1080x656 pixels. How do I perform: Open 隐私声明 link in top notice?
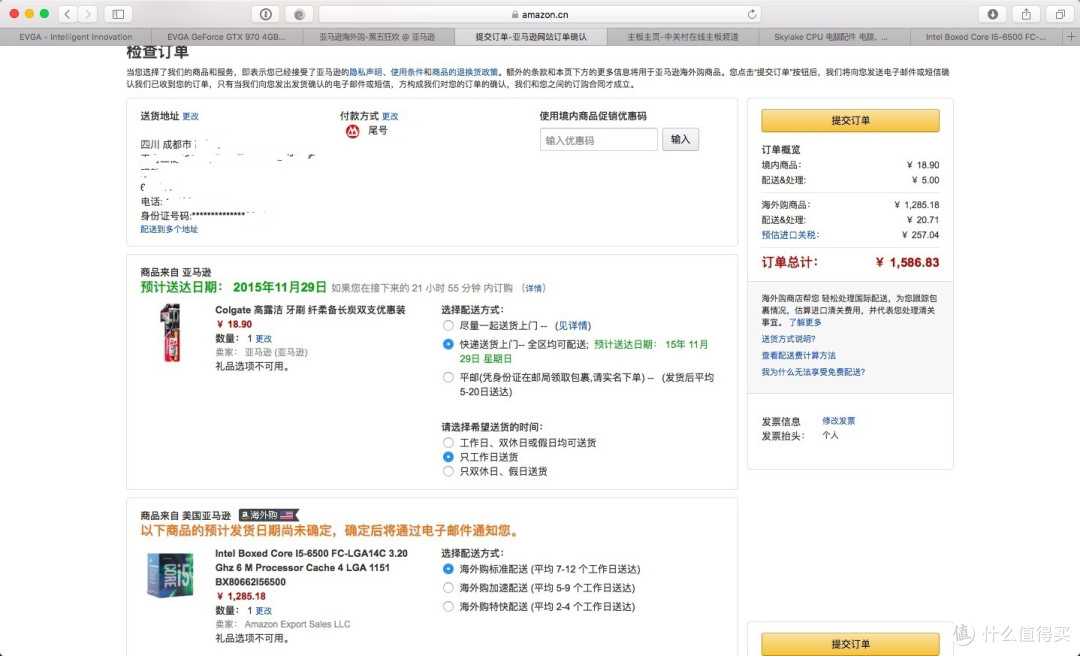click(x=366, y=72)
